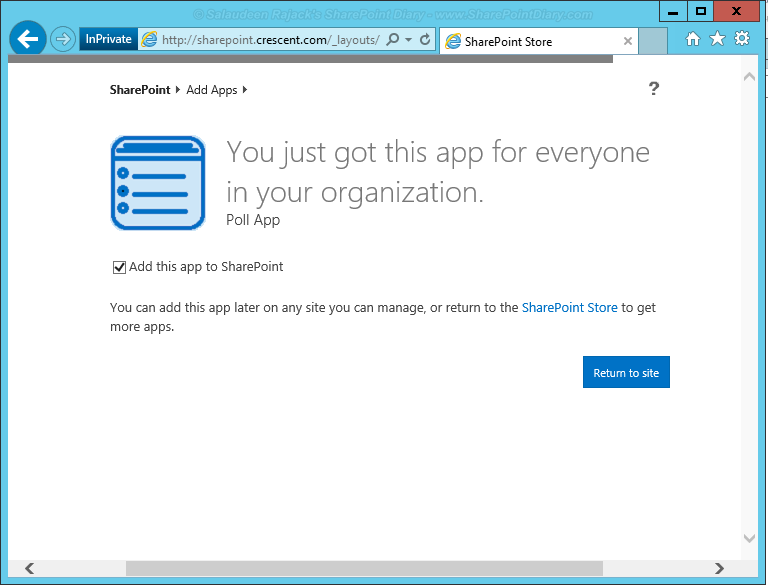Open the Tools gear icon

[742, 38]
